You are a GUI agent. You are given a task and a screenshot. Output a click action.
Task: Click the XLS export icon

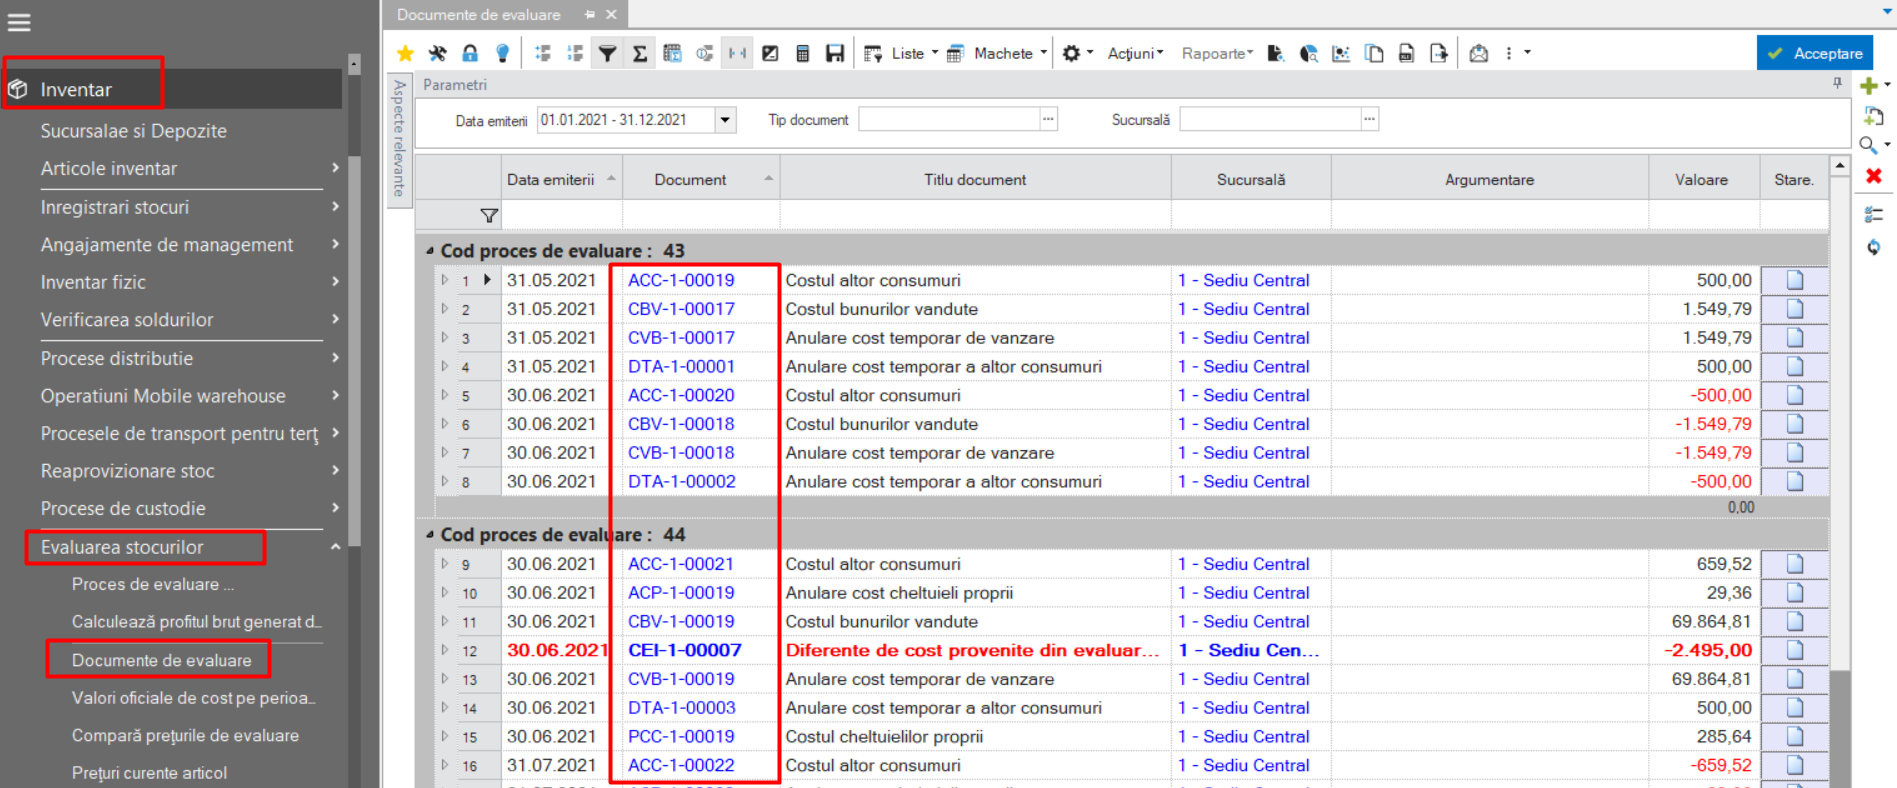coord(1406,53)
